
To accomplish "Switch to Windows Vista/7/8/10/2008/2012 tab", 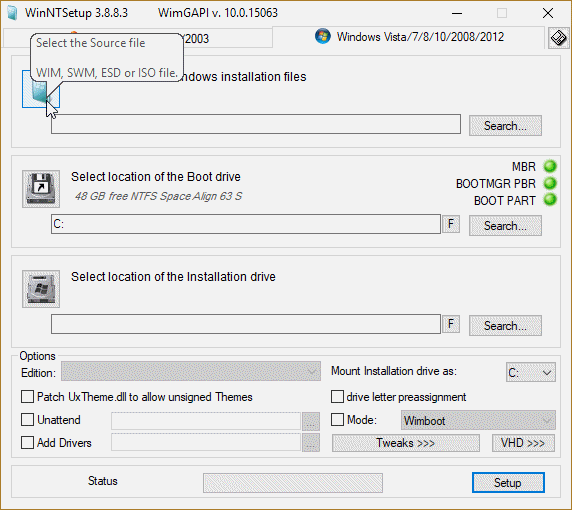I will 409,37.
